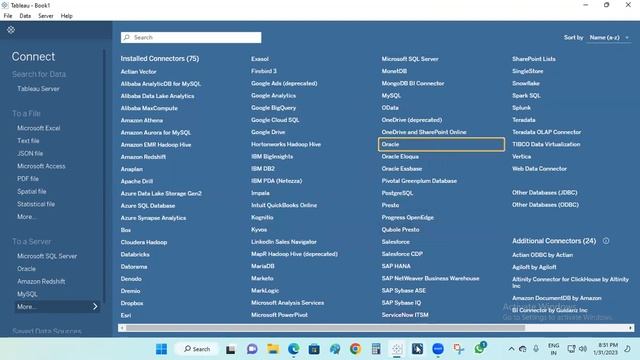Choose the Teradata connector

(524, 120)
